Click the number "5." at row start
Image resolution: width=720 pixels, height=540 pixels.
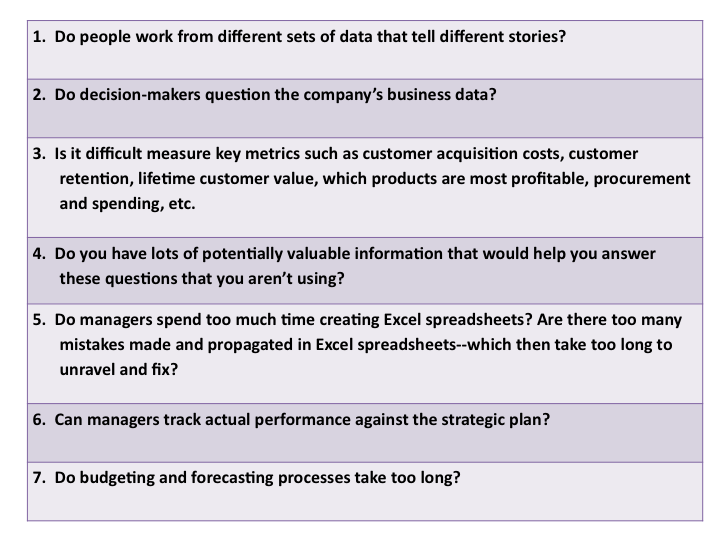point(39,321)
